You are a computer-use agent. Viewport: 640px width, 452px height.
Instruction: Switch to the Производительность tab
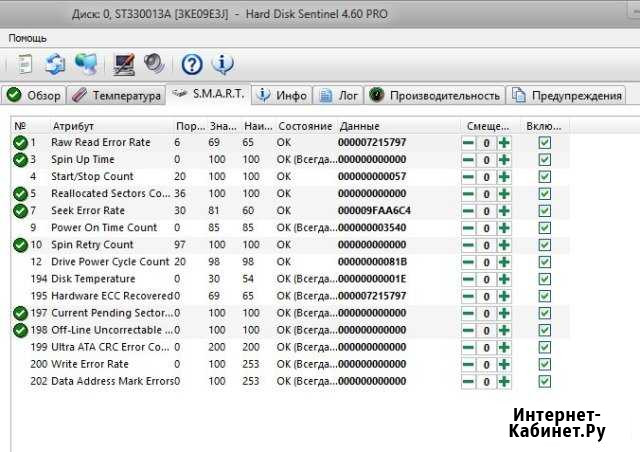point(434,96)
